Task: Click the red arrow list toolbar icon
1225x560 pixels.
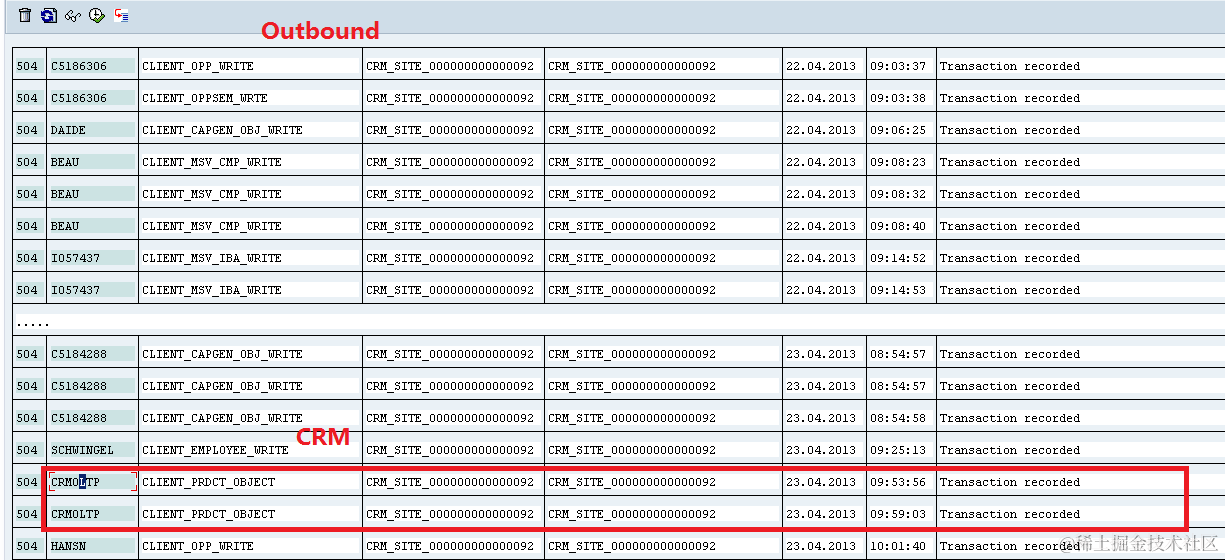Action: click(121, 15)
